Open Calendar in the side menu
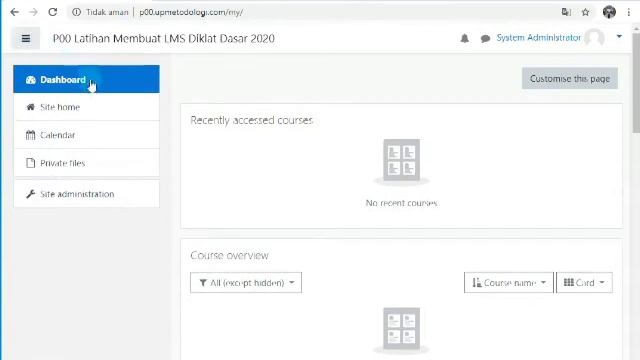Viewport: 640px width, 360px height. (87, 135)
